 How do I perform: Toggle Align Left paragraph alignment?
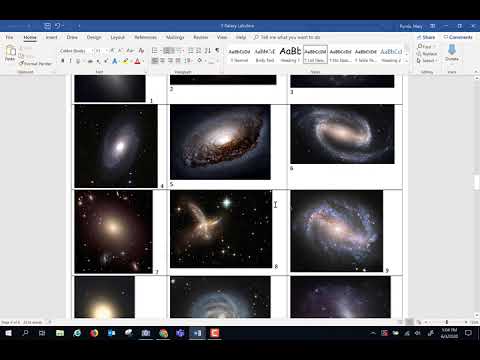[x=155, y=61]
